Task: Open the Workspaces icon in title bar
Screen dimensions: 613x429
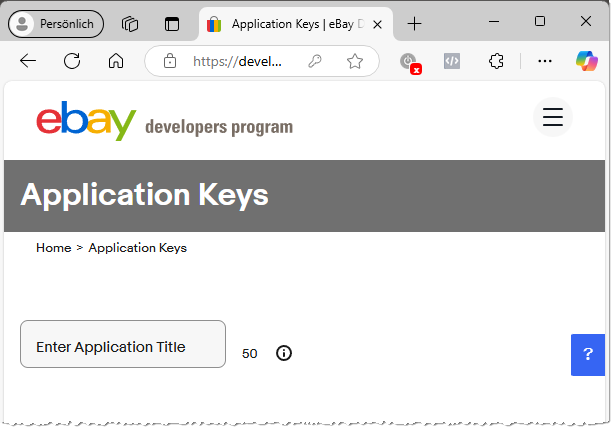Action: pyautogui.click(x=130, y=23)
